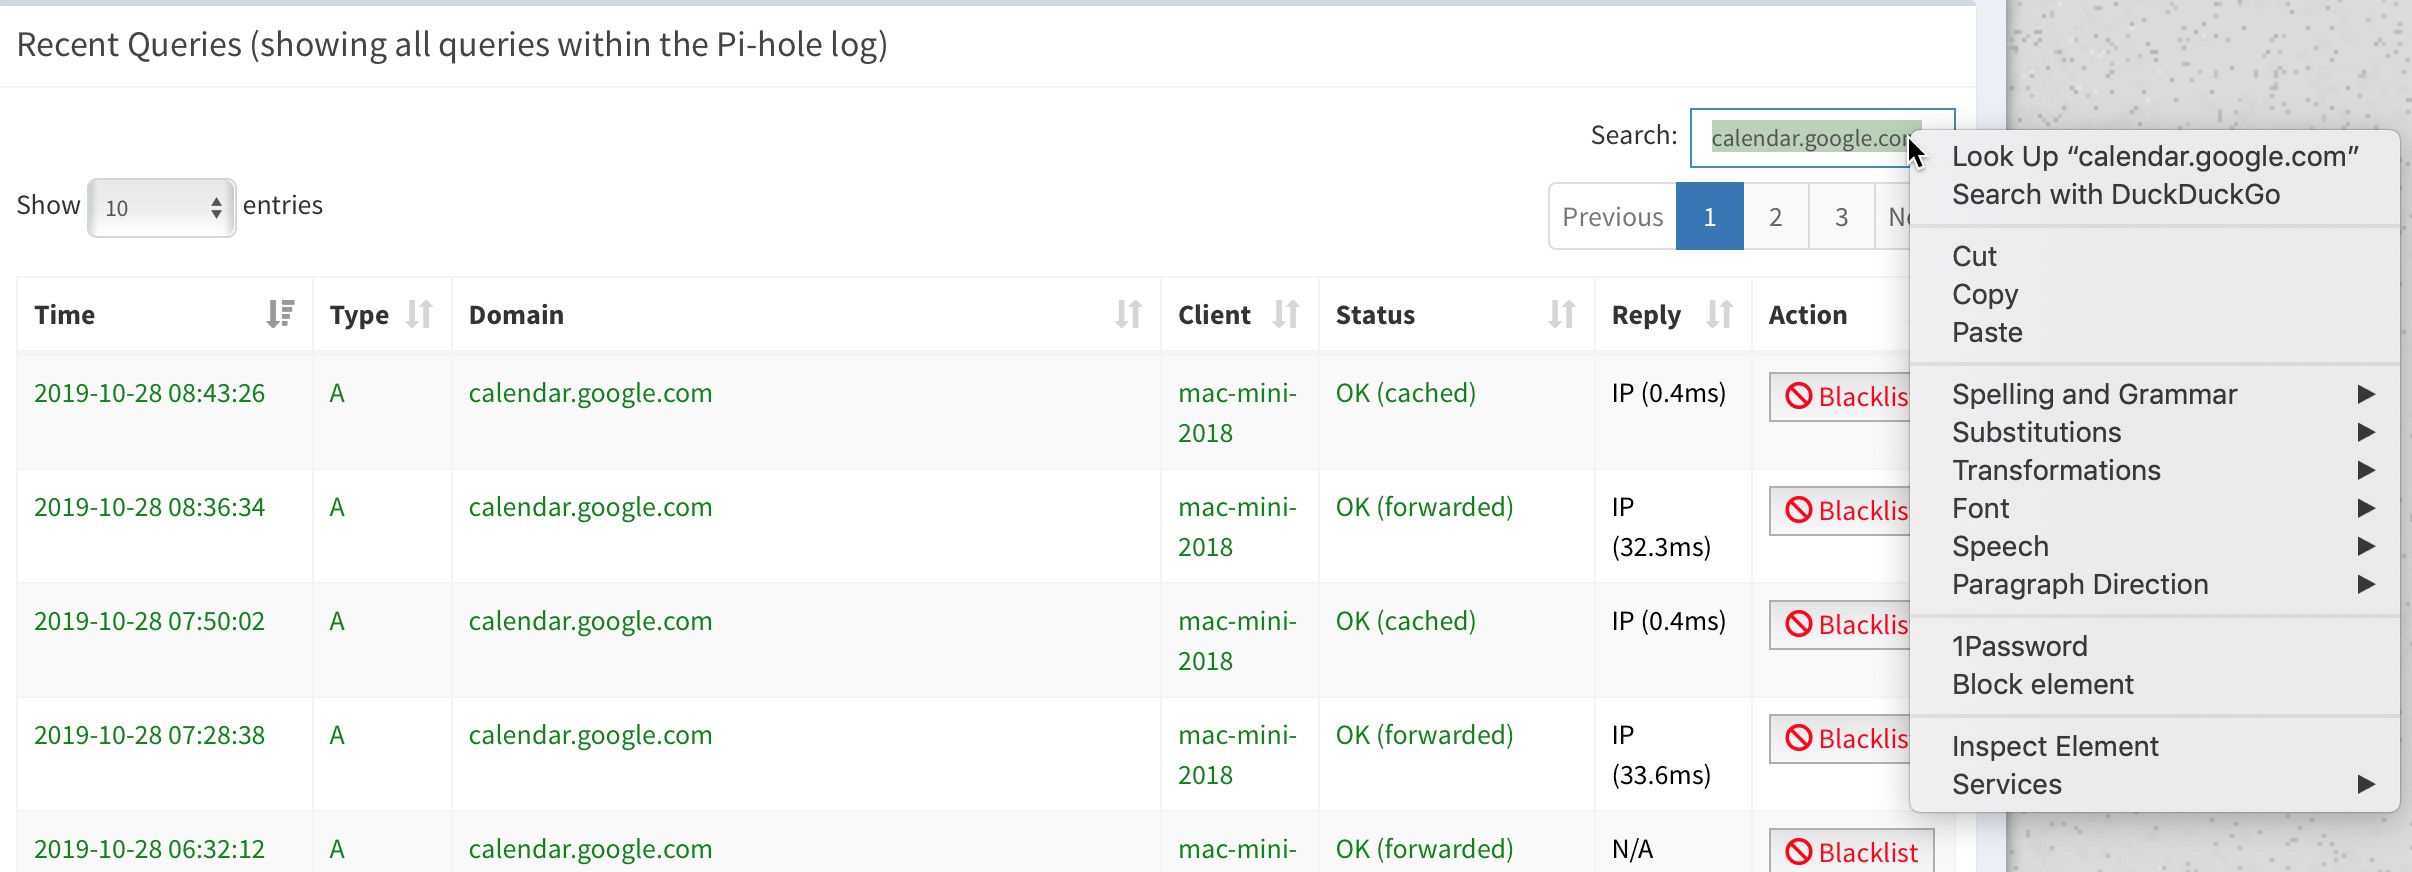
Task: Select Paste from context menu
Action: point(2155,332)
